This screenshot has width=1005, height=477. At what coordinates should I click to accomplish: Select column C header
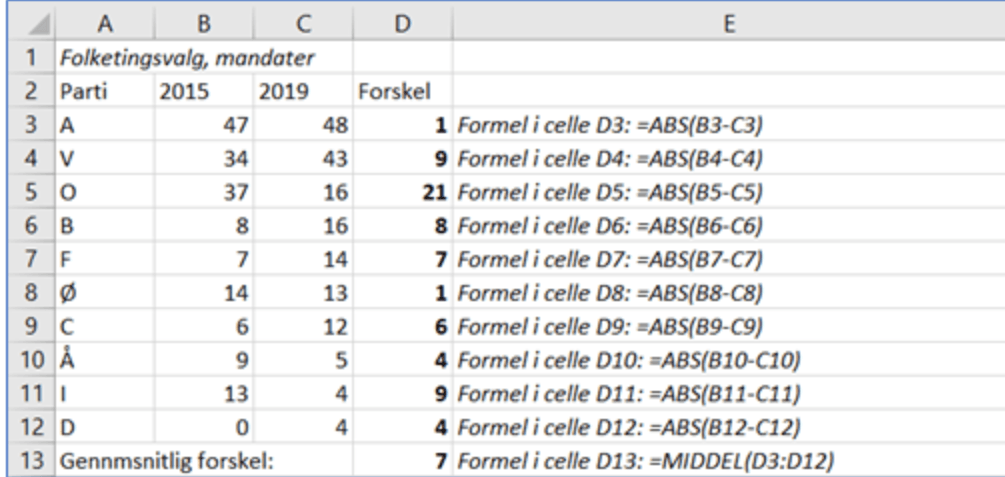(x=303, y=24)
